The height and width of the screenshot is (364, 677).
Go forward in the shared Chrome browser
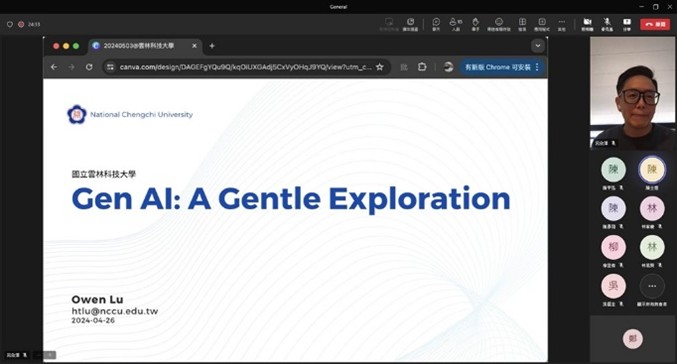tap(71, 67)
